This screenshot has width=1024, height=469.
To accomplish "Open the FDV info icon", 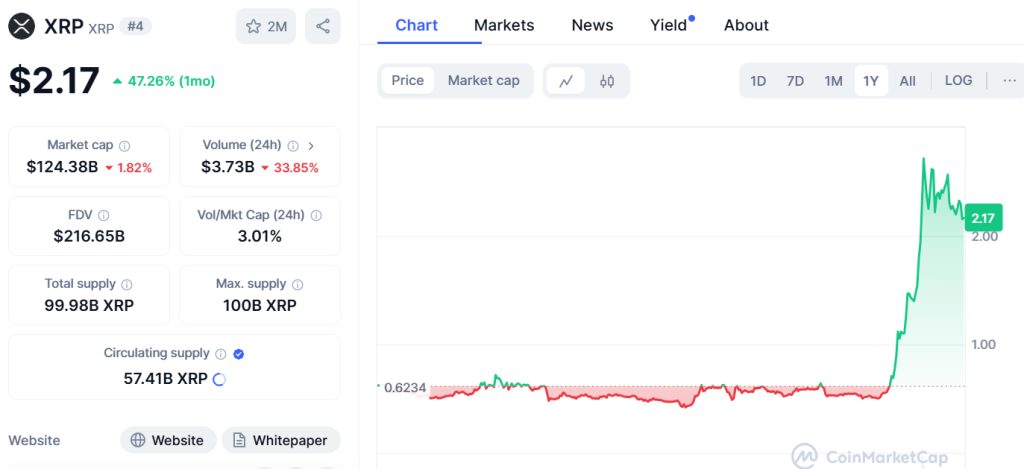I will (x=104, y=215).
